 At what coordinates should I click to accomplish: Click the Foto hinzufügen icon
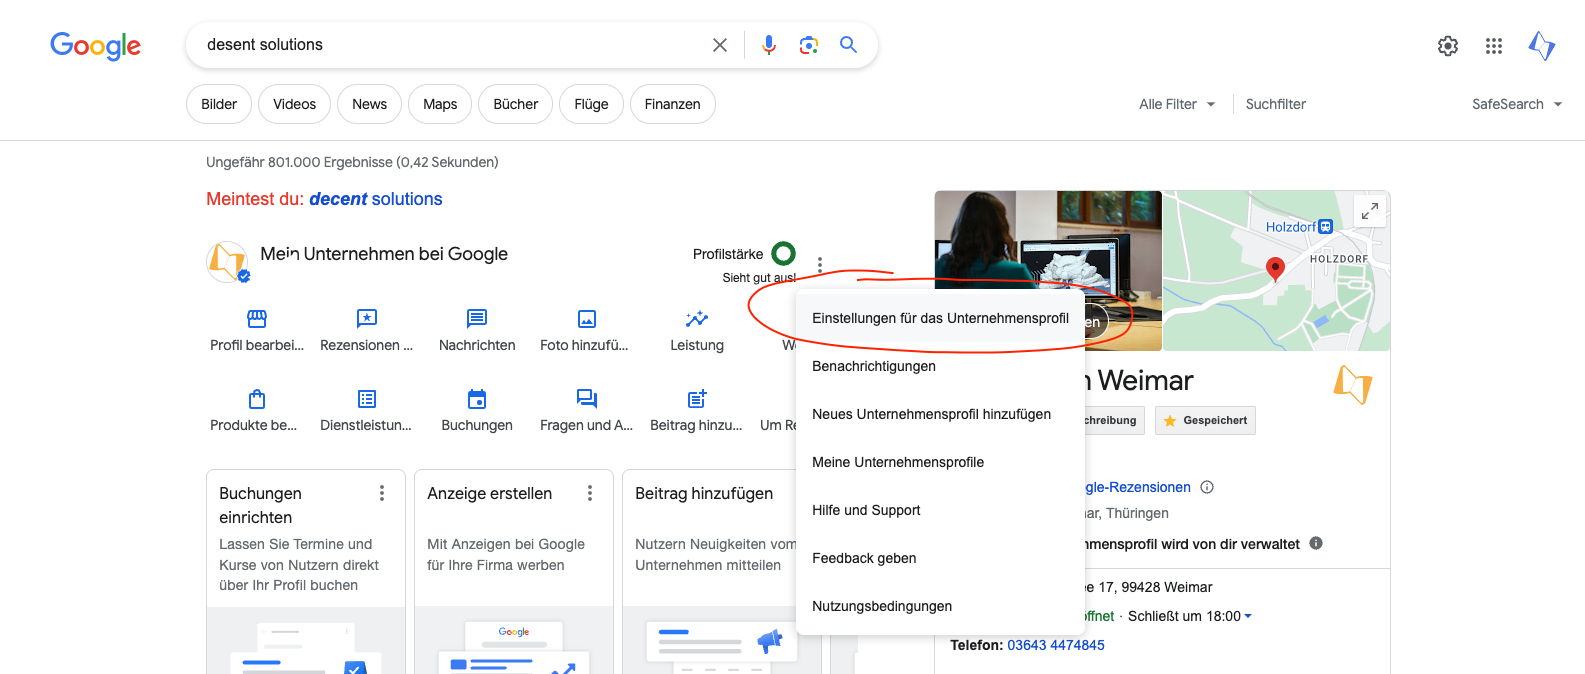586,319
